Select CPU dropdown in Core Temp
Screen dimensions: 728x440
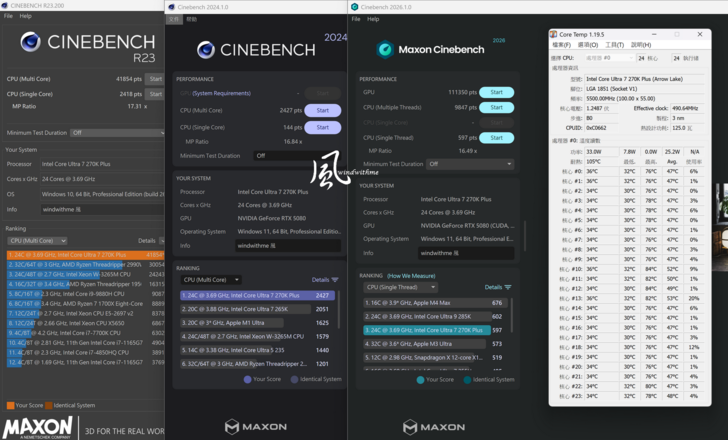pos(606,58)
